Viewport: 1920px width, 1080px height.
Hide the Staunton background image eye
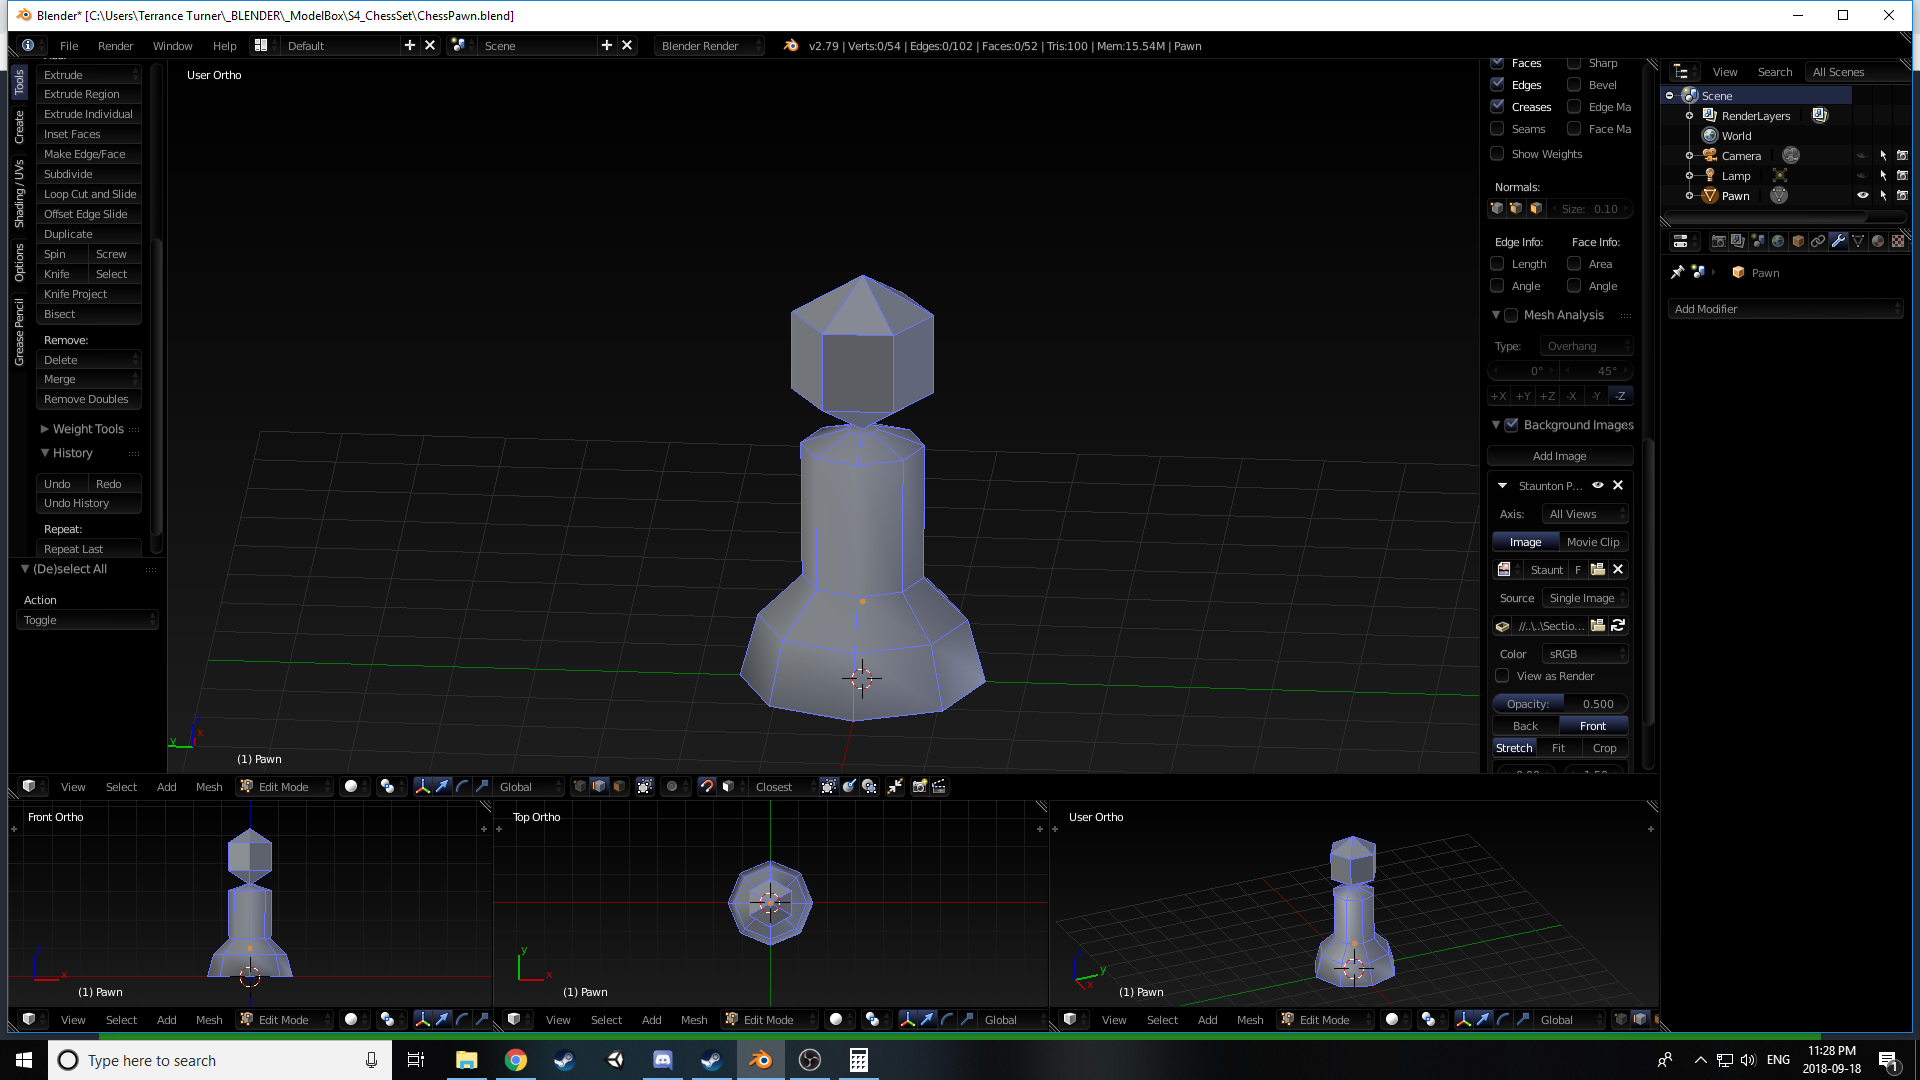click(x=1598, y=486)
